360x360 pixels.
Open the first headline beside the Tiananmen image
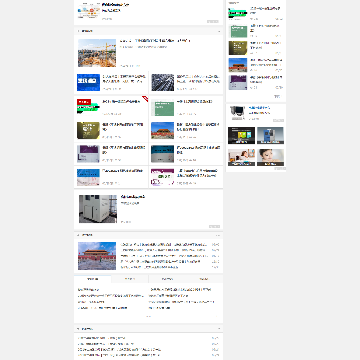click(x=163, y=244)
